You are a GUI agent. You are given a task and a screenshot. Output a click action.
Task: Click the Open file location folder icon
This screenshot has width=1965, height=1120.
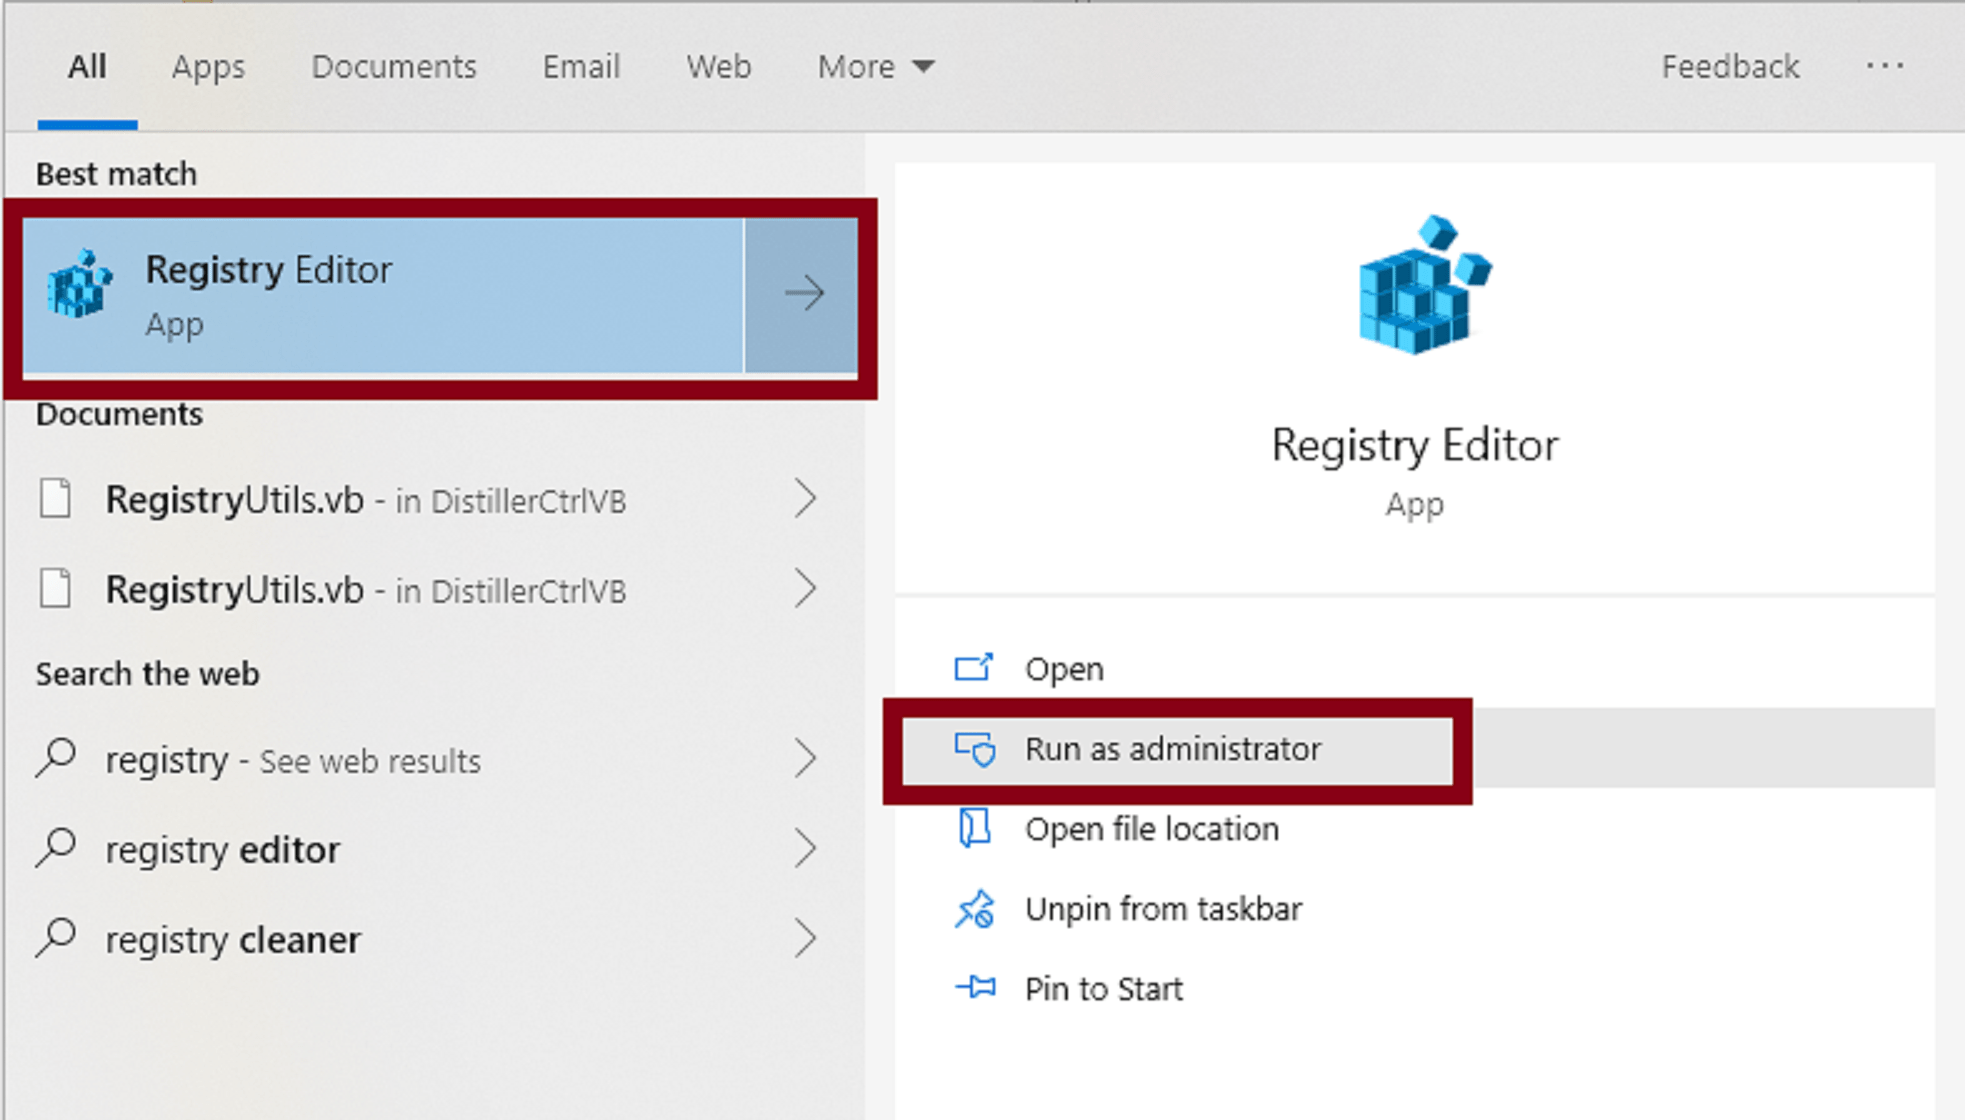point(975,829)
